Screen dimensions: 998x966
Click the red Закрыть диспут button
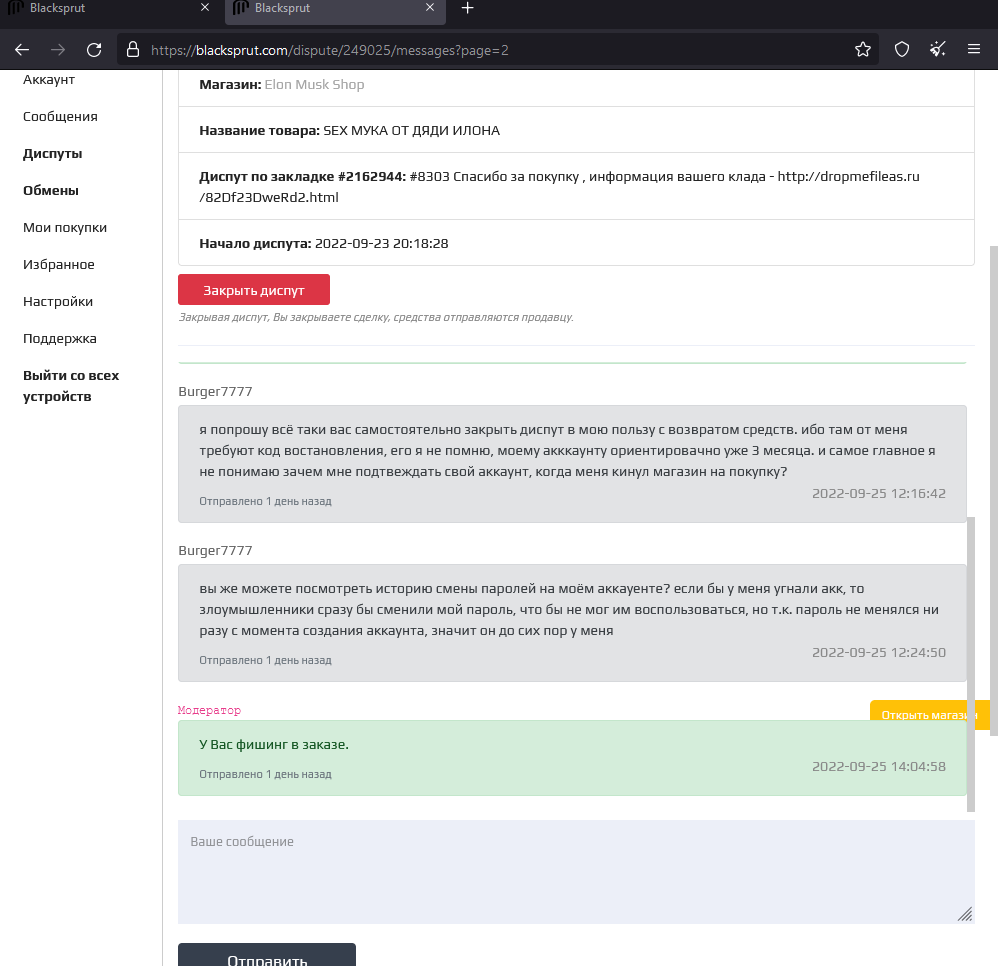(254, 290)
